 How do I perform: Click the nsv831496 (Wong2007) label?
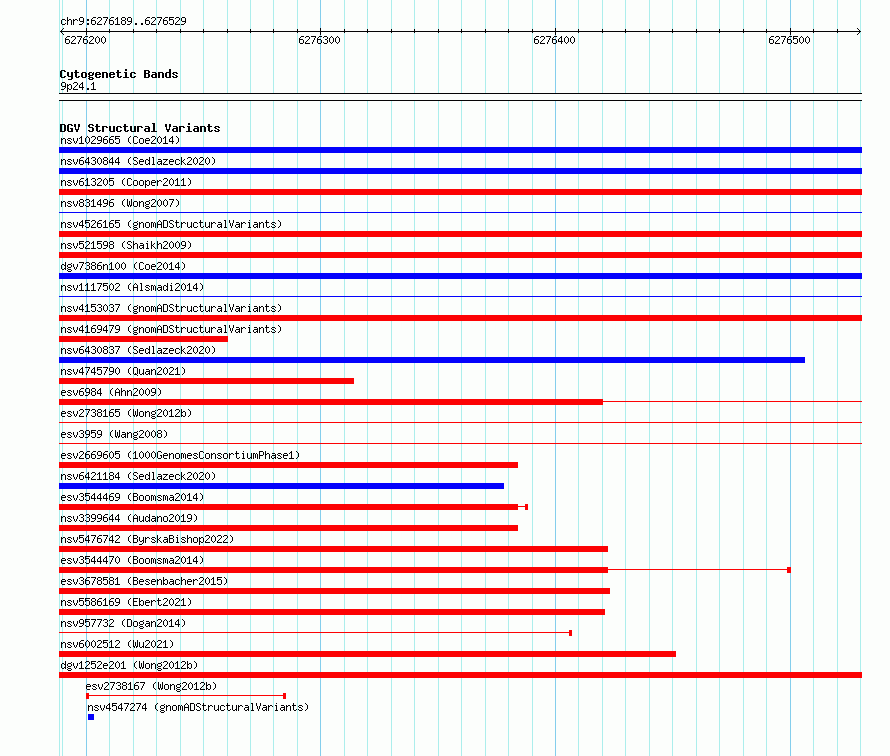[120, 203]
